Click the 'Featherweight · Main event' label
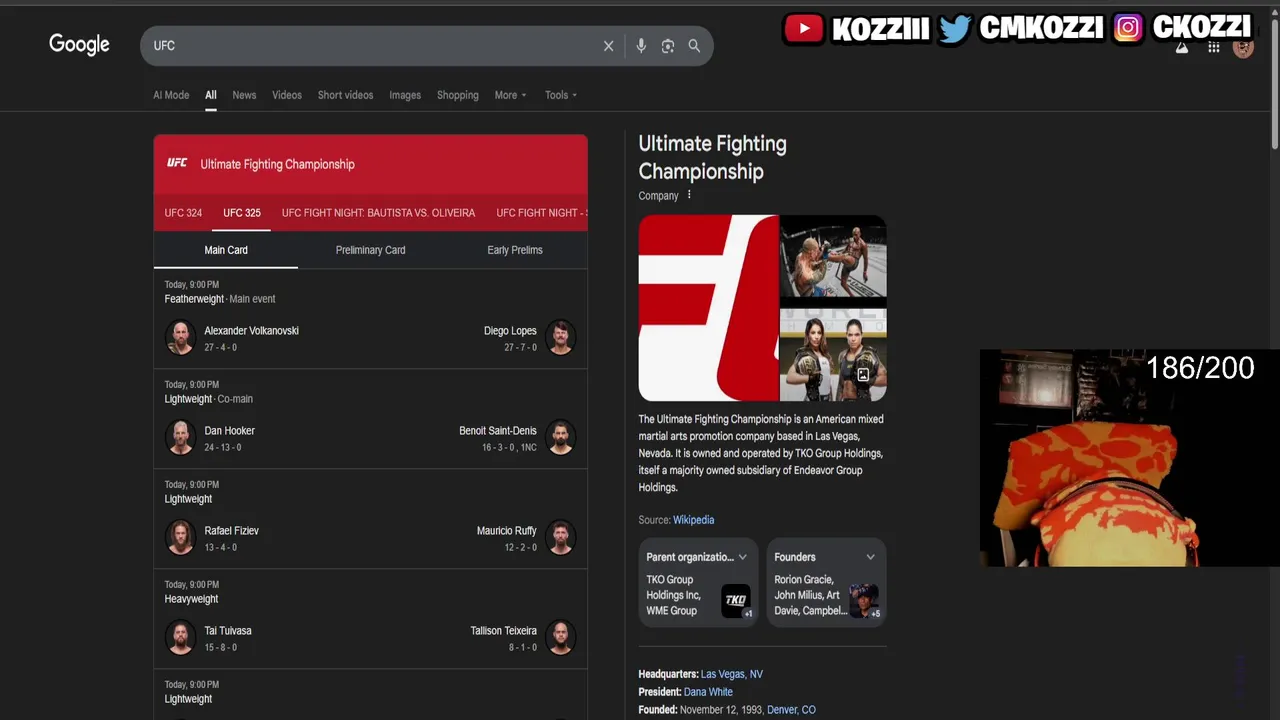Screen dimensions: 1280x720 (x=220, y=299)
